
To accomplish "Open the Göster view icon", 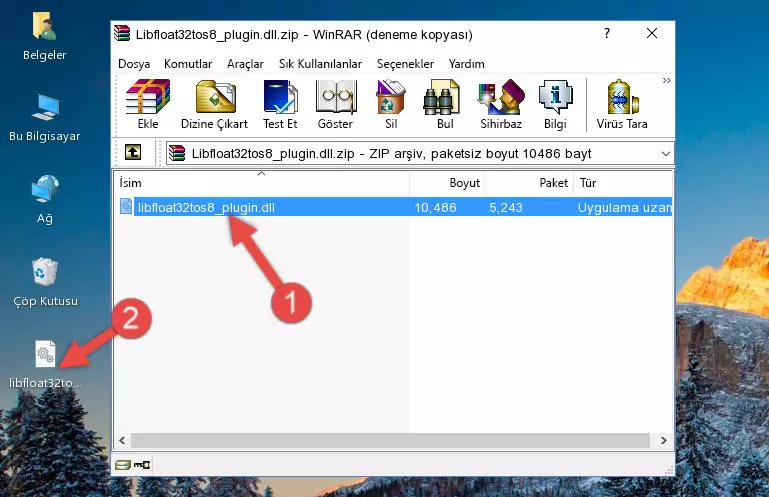I will 335,105.
